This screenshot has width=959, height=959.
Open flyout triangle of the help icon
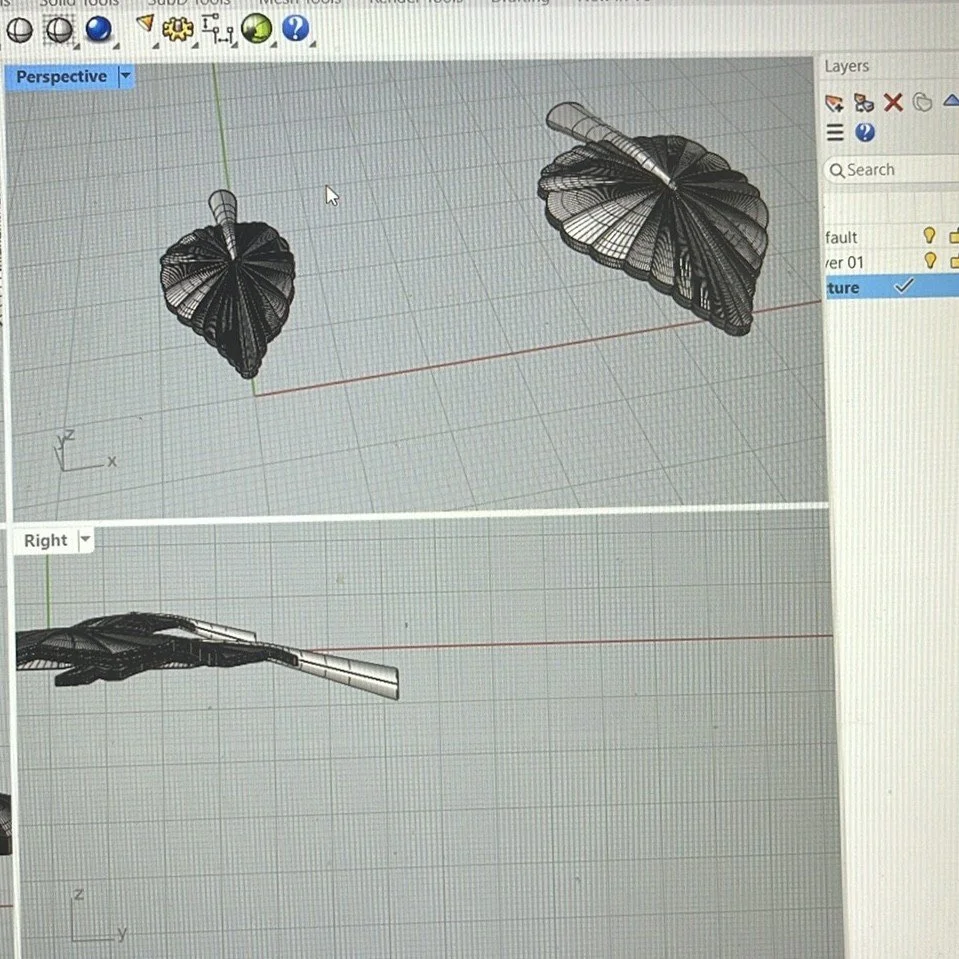tap(313, 44)
